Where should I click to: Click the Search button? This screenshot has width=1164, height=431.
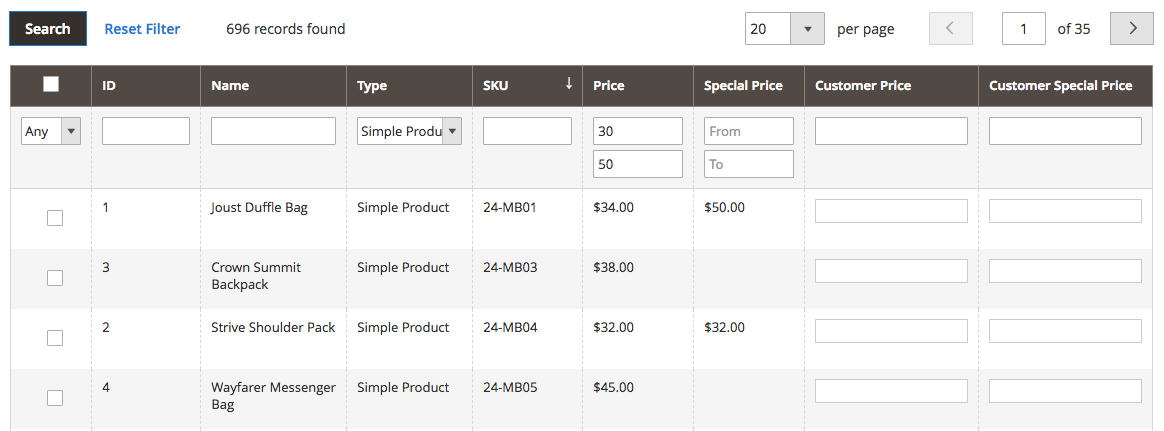48,29
